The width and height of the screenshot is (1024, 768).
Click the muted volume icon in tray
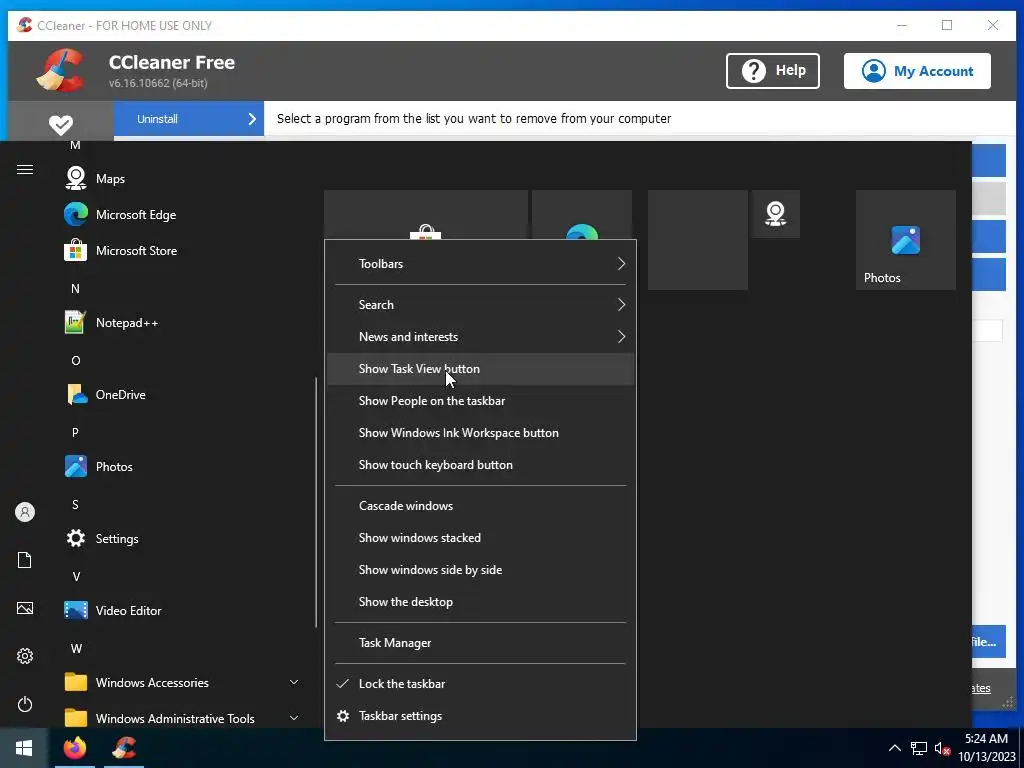(x=942, y=748)
